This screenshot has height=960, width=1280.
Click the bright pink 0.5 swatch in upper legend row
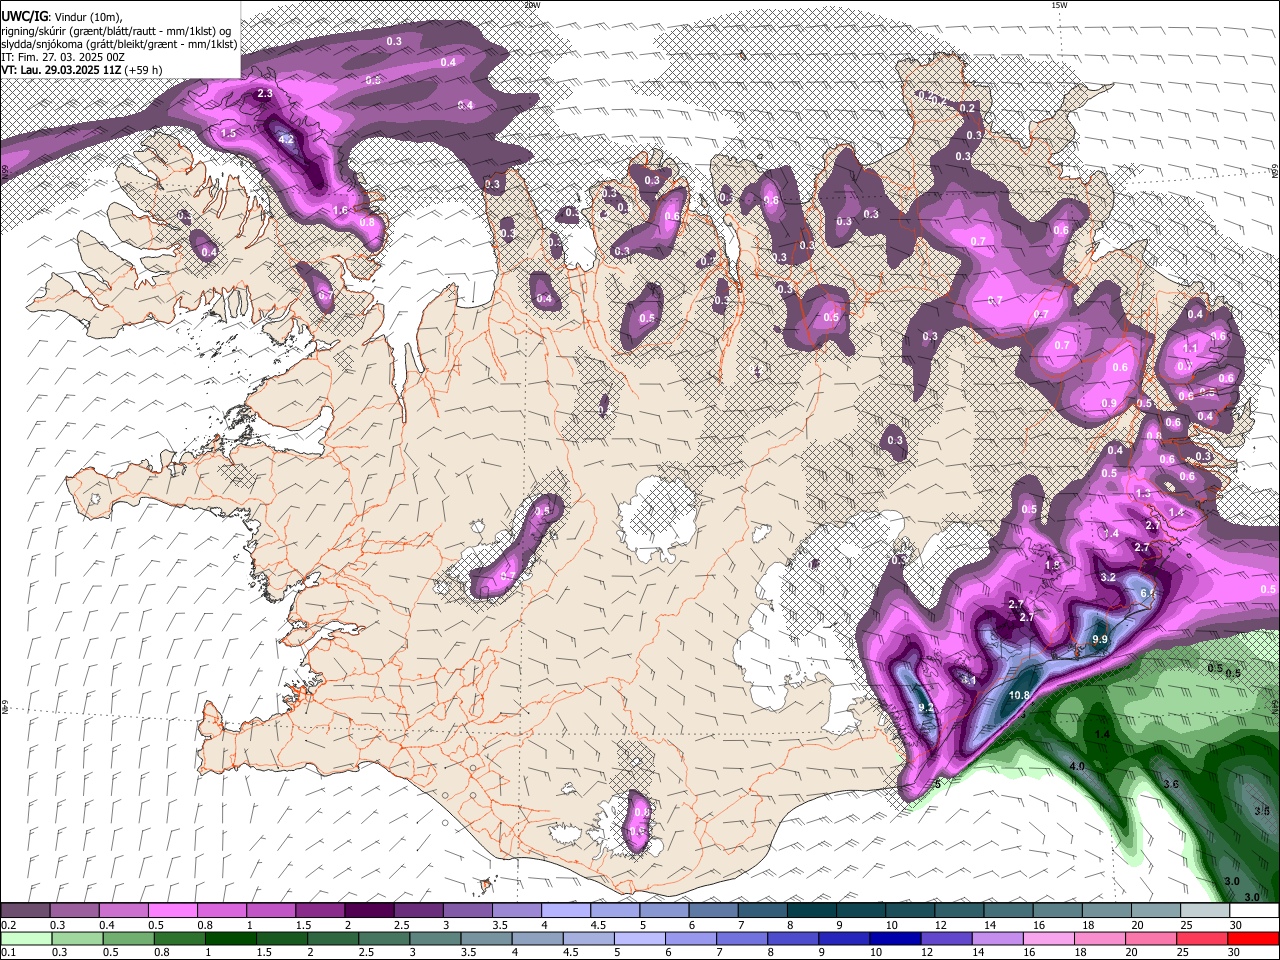click(172, 911)
